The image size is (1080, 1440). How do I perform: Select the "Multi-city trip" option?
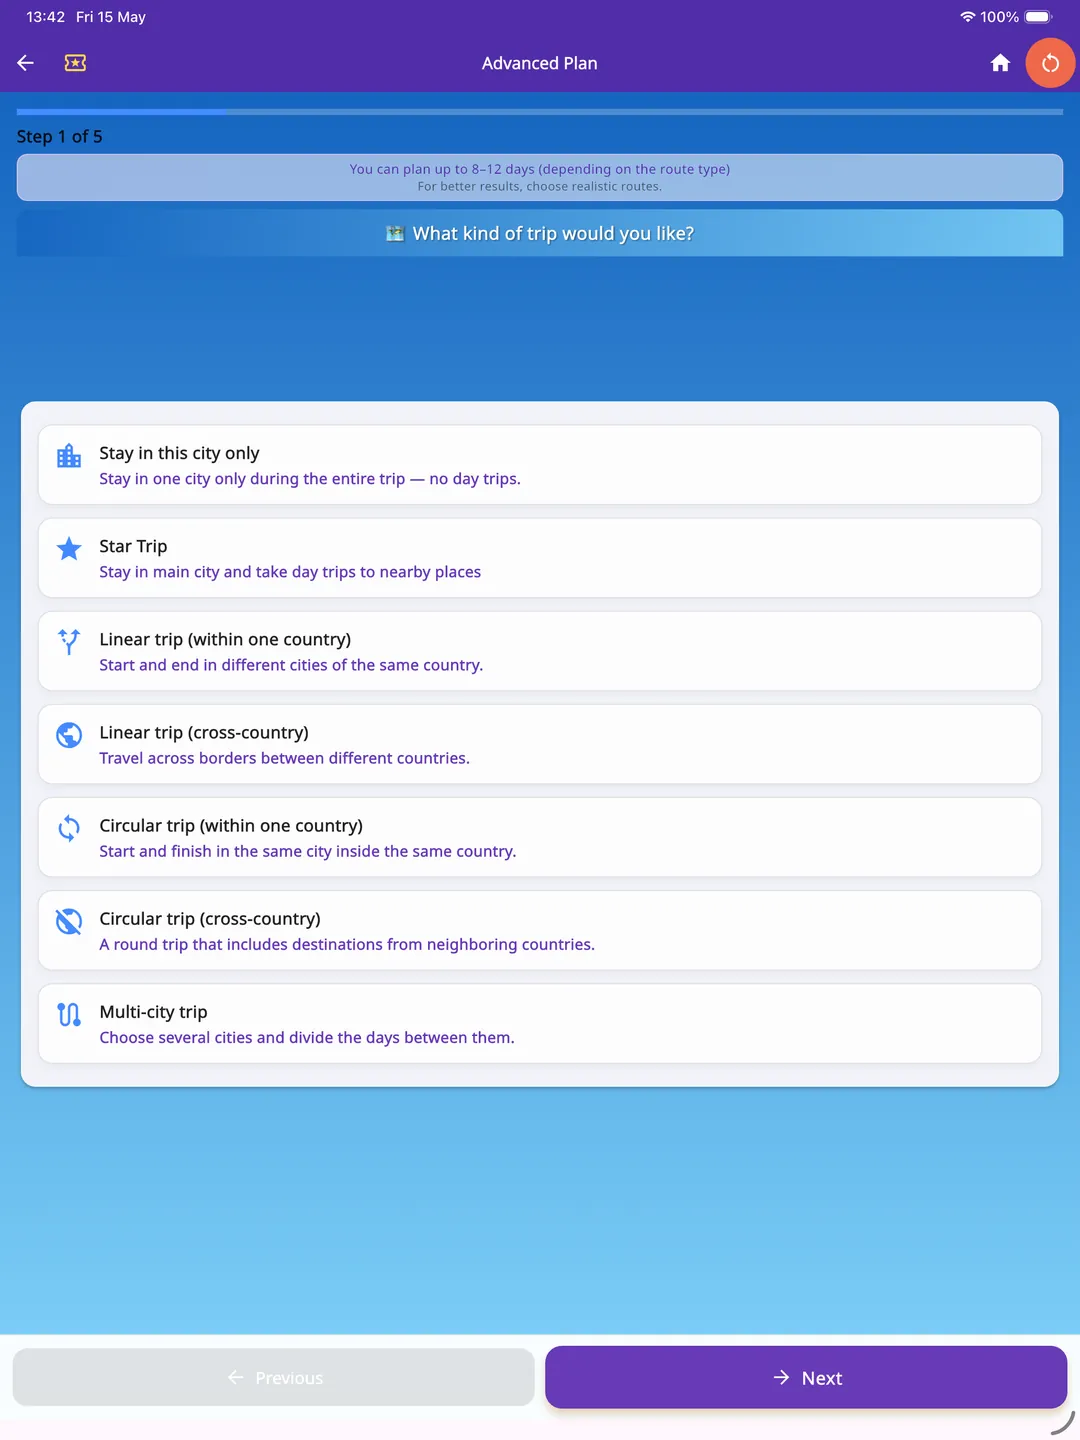pyautogui.click(x=540, y=1023)
